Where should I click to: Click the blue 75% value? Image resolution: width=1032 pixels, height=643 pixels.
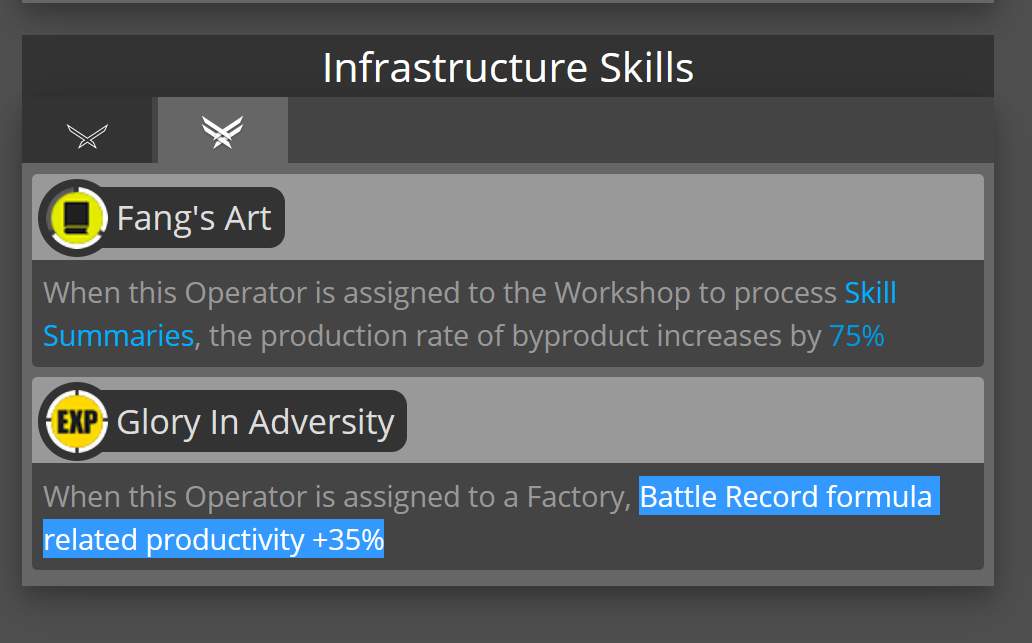coord(856,336)
